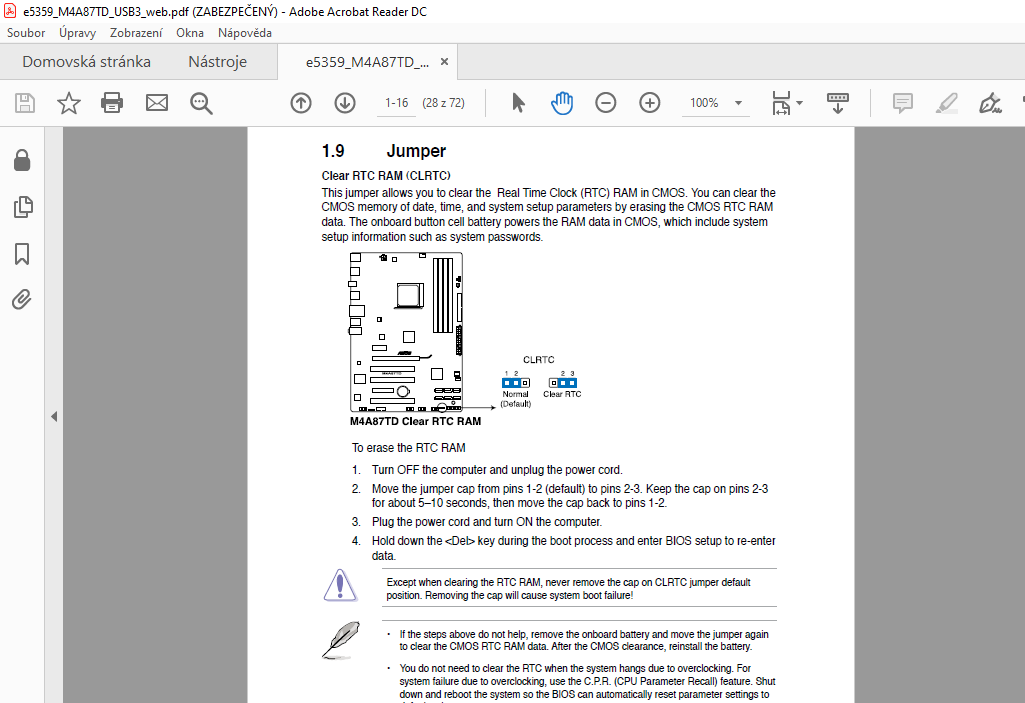
Task: Click the scrolling mode keyboard icon
Action: pyautogui.click(x=838, y=103)
